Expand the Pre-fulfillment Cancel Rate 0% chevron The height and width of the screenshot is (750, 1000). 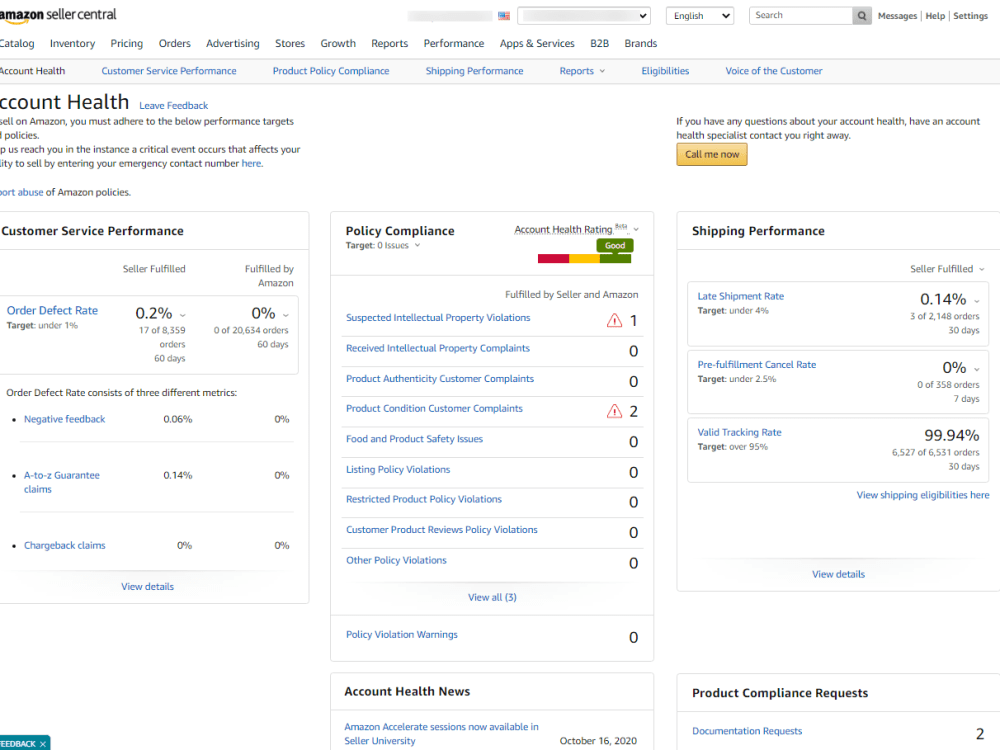click(976, 369)
